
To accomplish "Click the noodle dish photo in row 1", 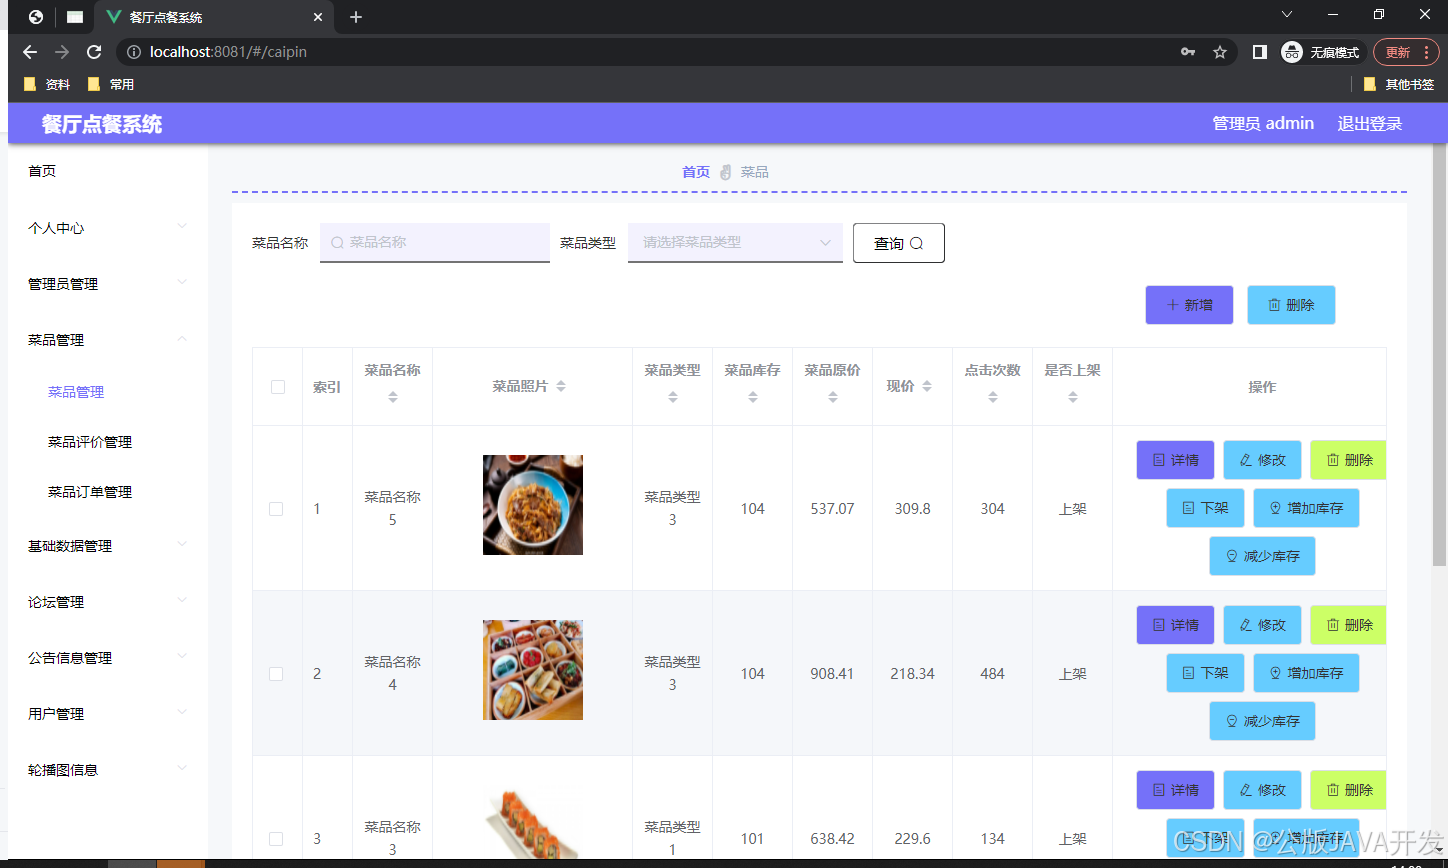I will pos(533,505).
